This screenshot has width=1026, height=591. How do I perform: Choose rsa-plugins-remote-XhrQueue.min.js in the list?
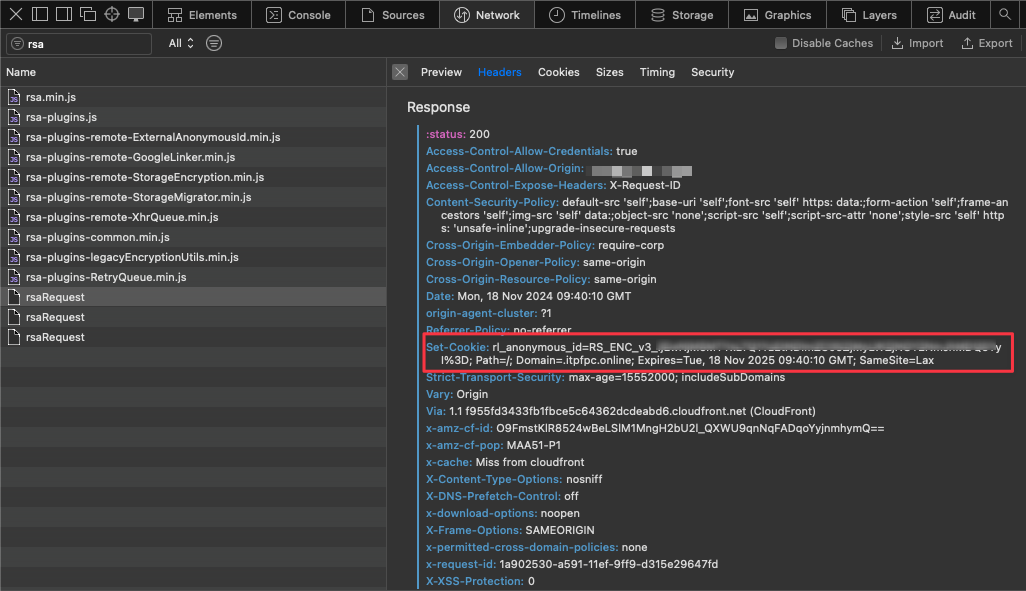[x=193, y=217]
